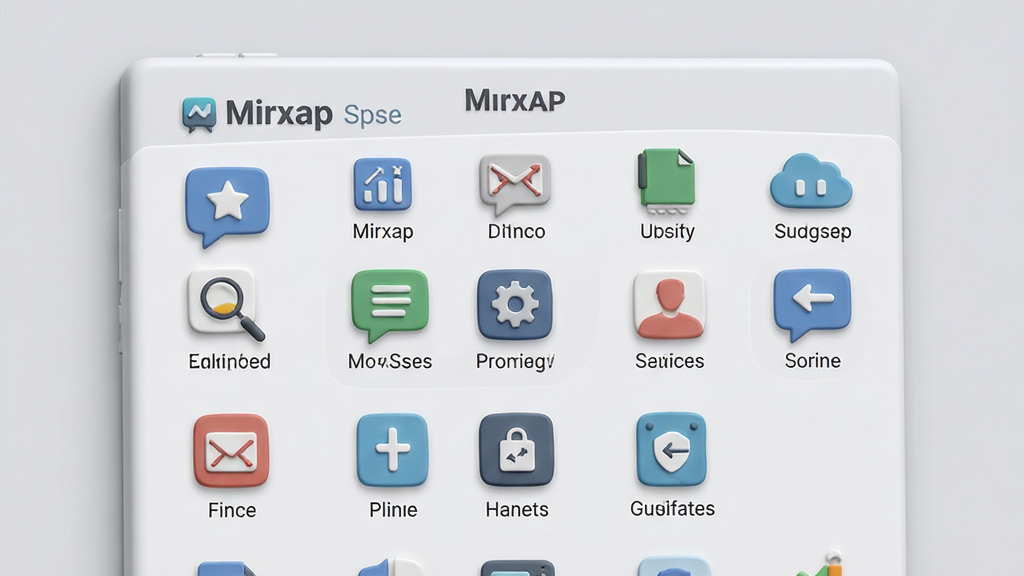
Task: Click the Mirxap logo icon in header
Action: pyautogui.click(x=199, y=115)
